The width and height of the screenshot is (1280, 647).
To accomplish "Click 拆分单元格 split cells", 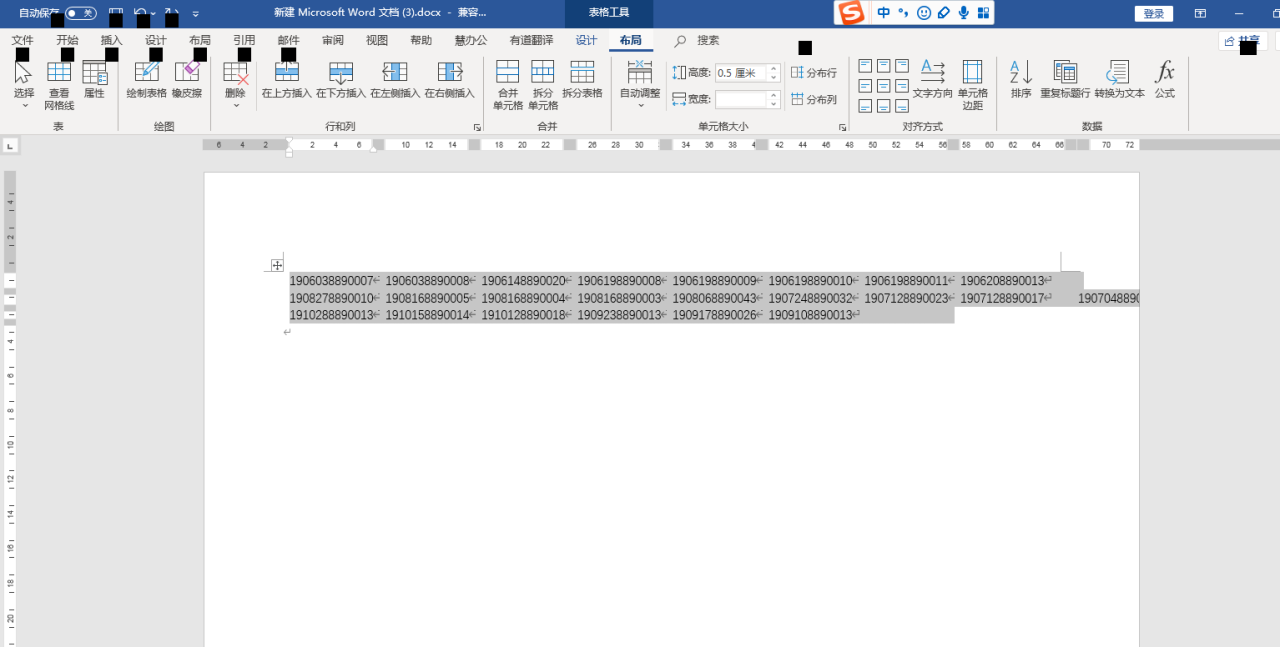I will tap(543, 83).
